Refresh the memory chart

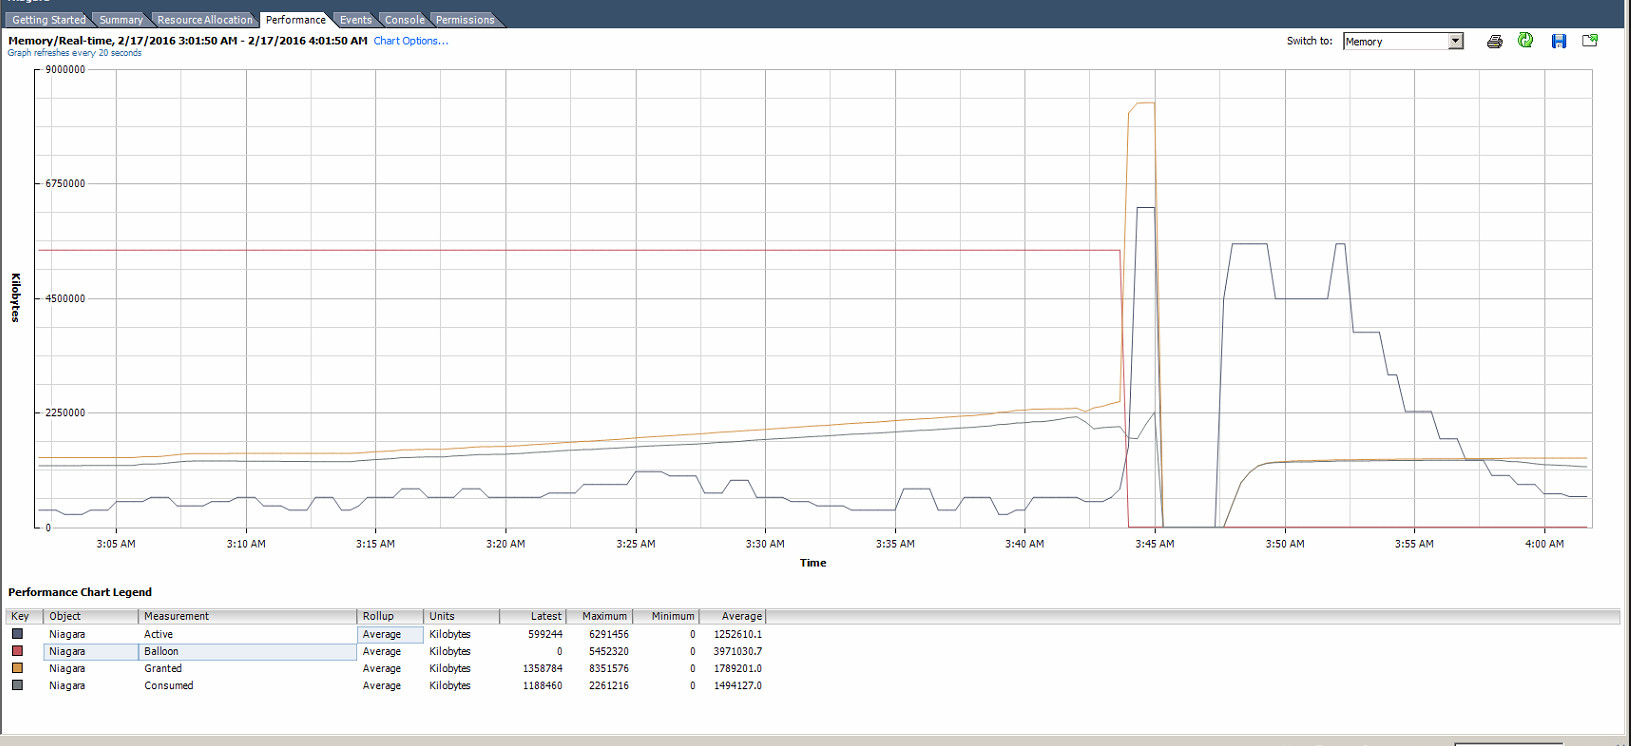1525,40
